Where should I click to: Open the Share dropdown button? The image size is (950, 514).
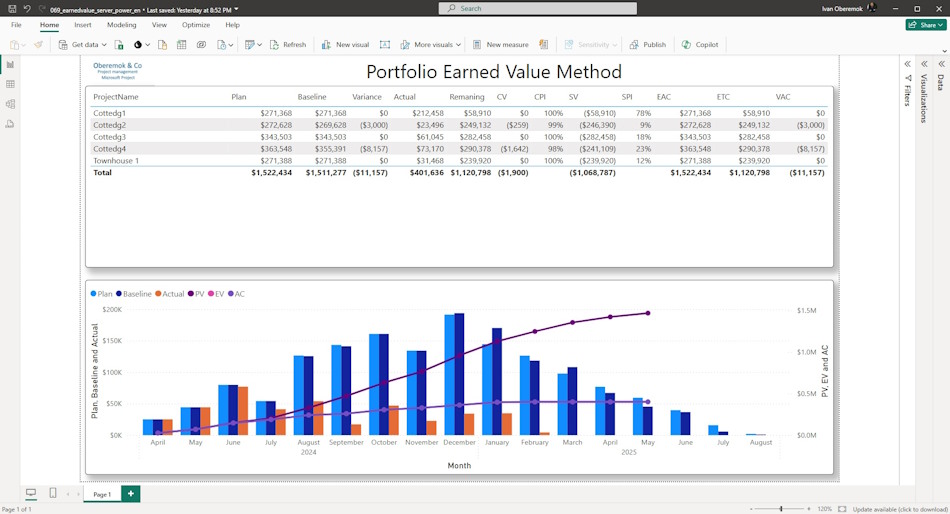point(926,25)
